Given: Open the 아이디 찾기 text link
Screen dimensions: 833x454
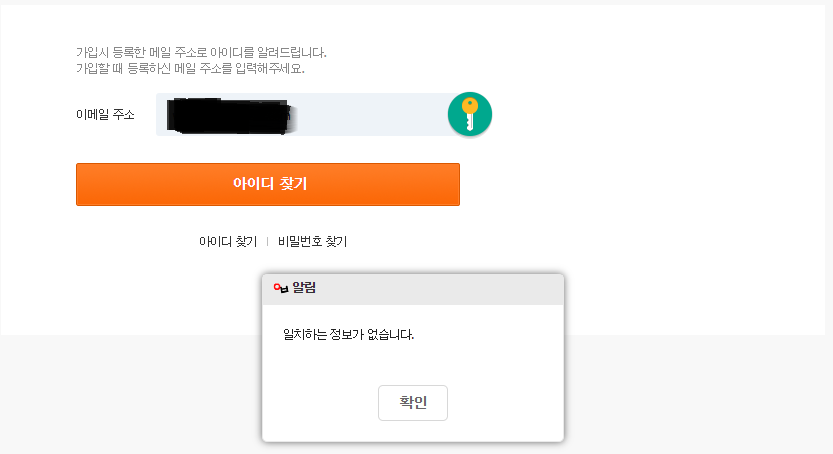Looking at the screenshot, I should coord(228,241).
